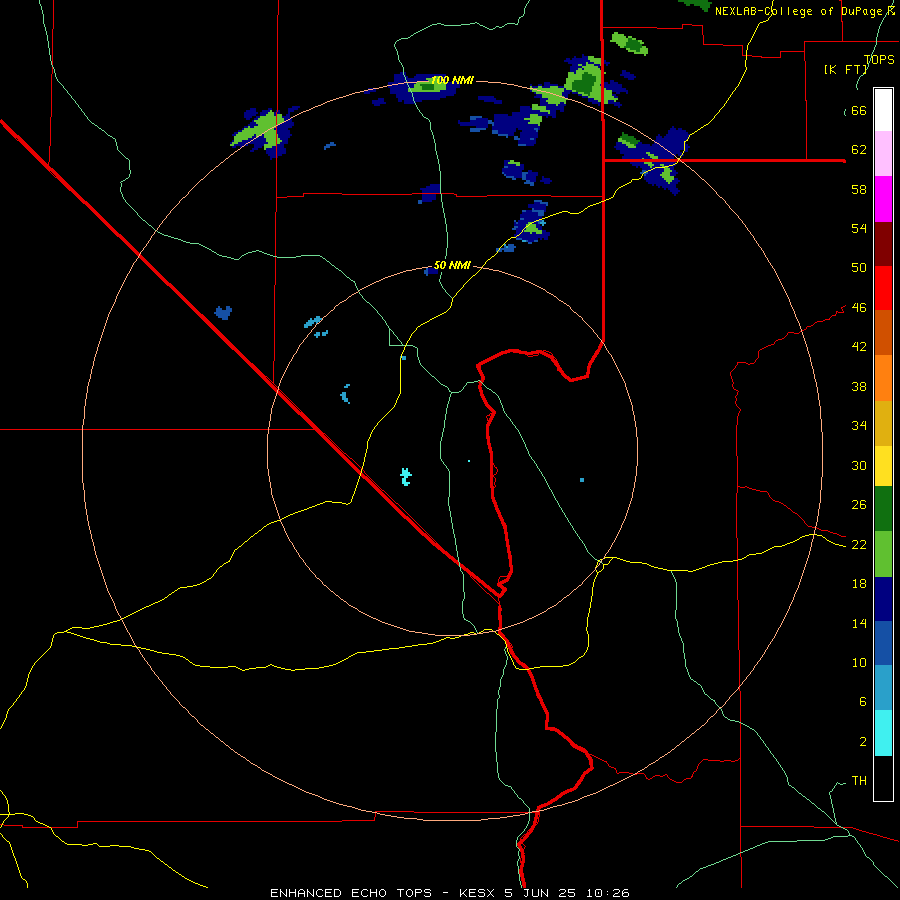Click the '30' legend value
Image resolution: width=900 pixels, height=900 pixels.
[x=859, y=465]
